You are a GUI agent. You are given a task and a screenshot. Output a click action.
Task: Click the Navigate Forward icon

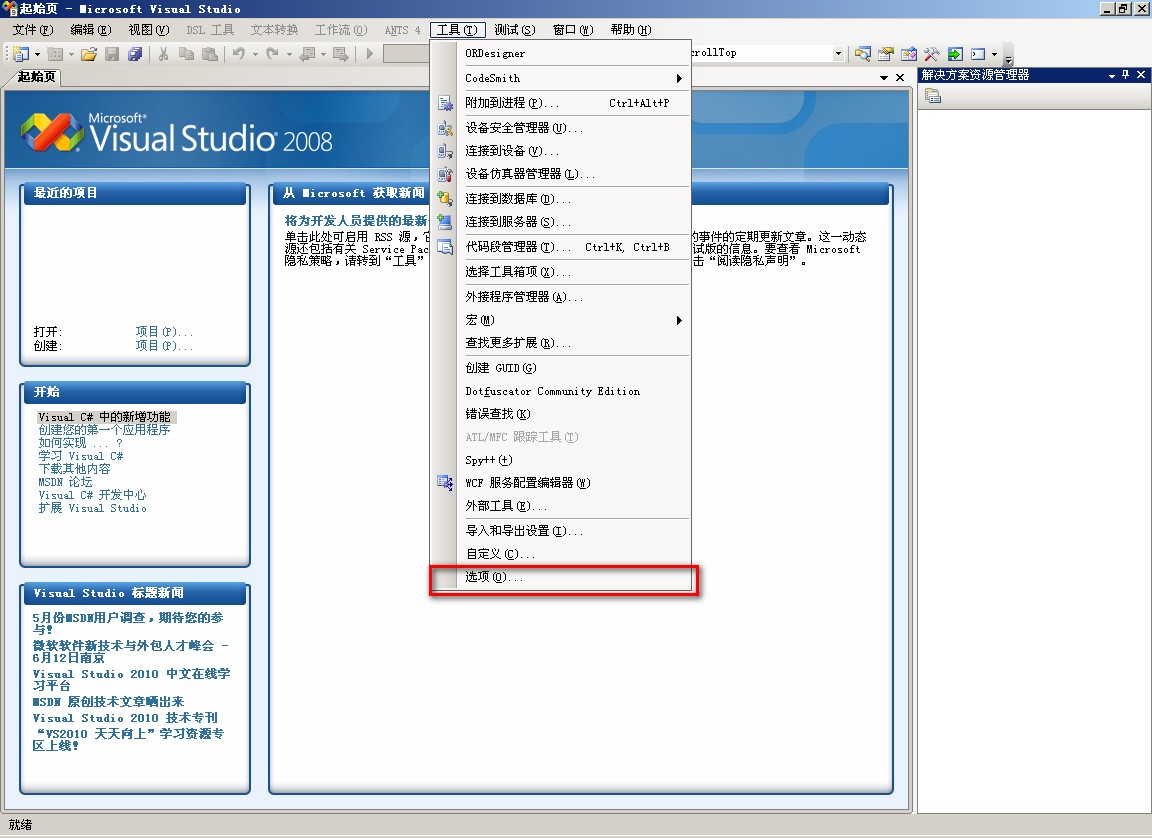(340, 54)
